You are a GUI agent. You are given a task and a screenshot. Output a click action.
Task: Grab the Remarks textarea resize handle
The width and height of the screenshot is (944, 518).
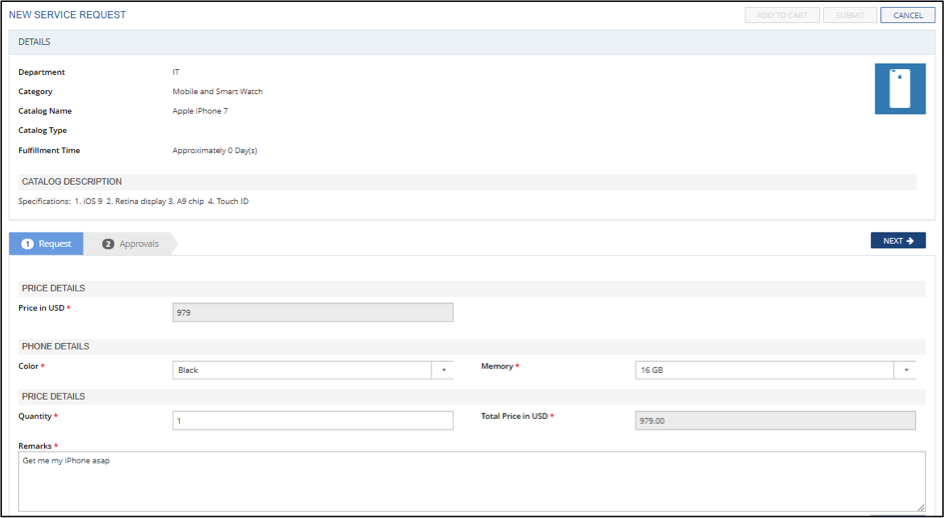pyautogui.click(x=921, y=507)
